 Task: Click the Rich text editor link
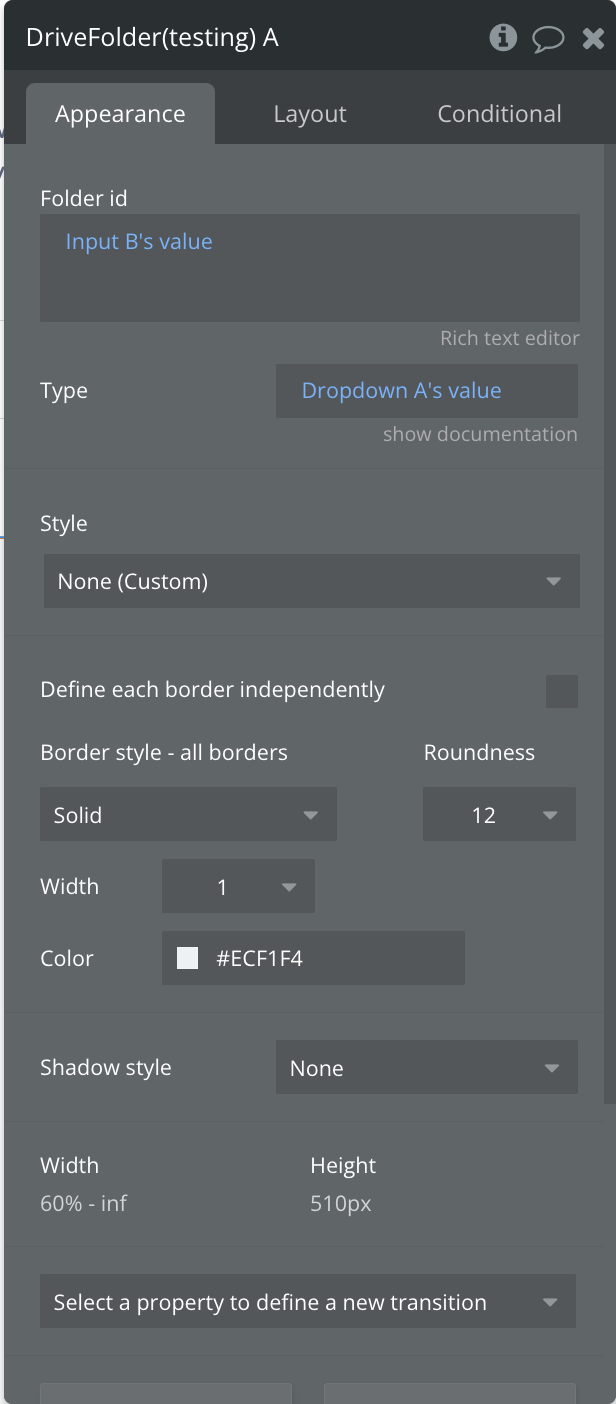point(509,338)
